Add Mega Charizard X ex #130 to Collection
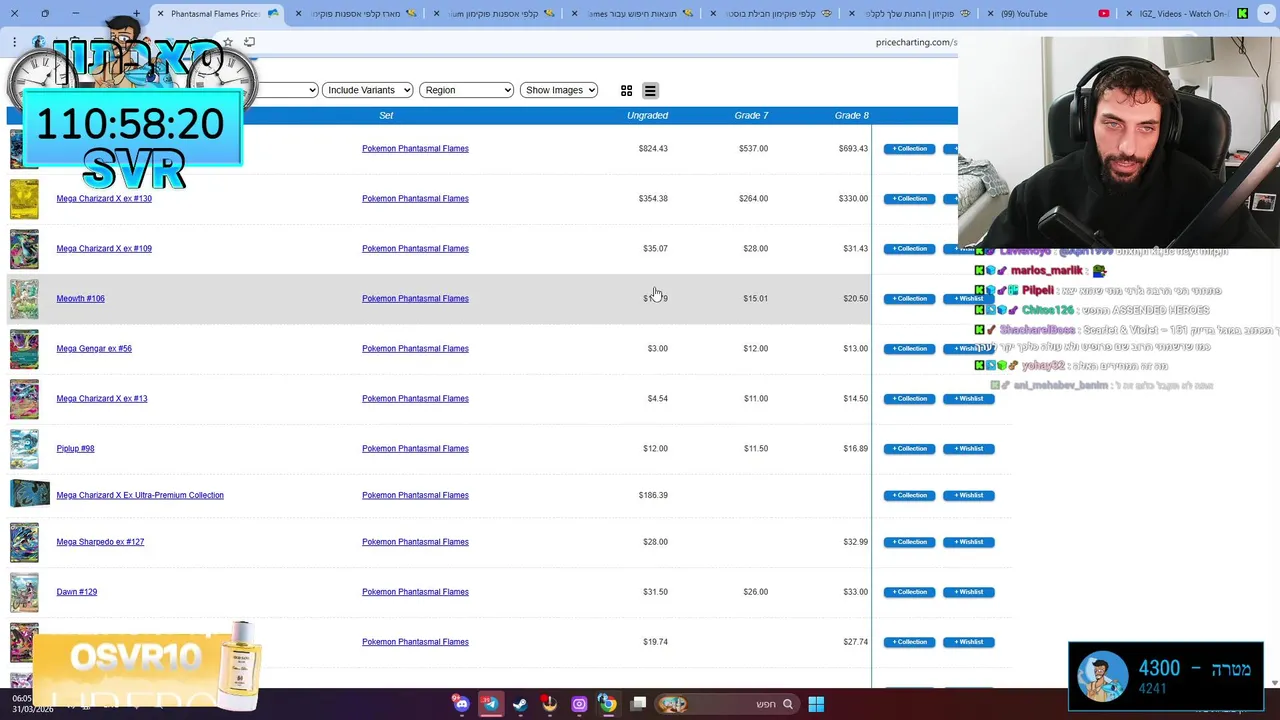 tap(909, 199)
